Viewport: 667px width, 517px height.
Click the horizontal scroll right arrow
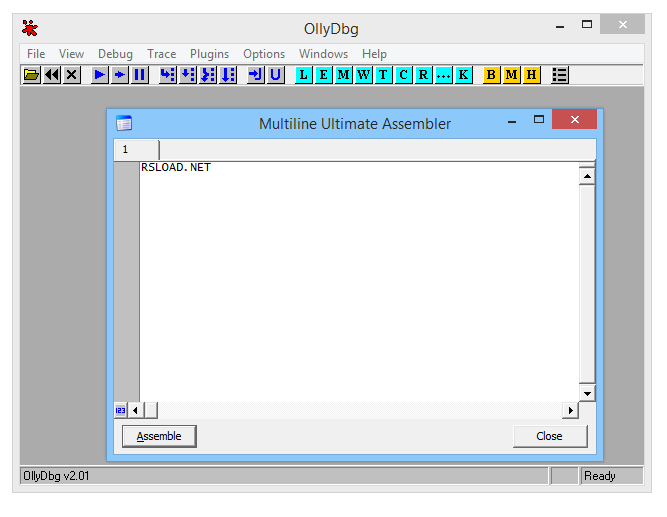(x=570, y=410)
